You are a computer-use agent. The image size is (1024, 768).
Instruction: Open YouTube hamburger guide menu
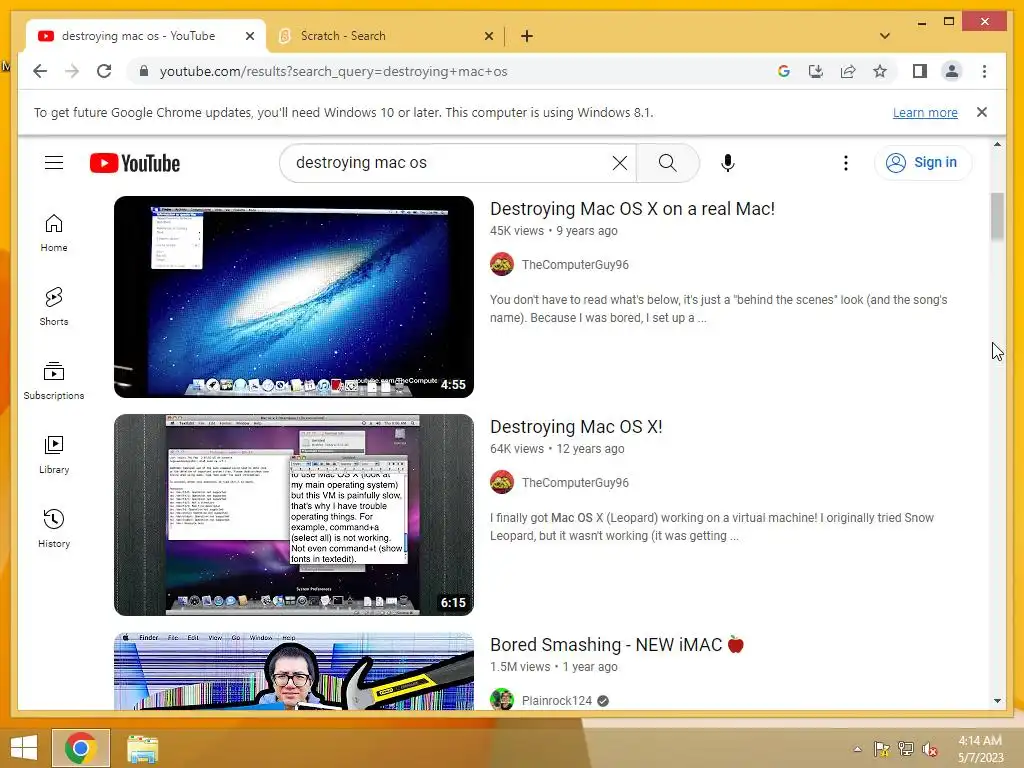click(x=54, y=163)
